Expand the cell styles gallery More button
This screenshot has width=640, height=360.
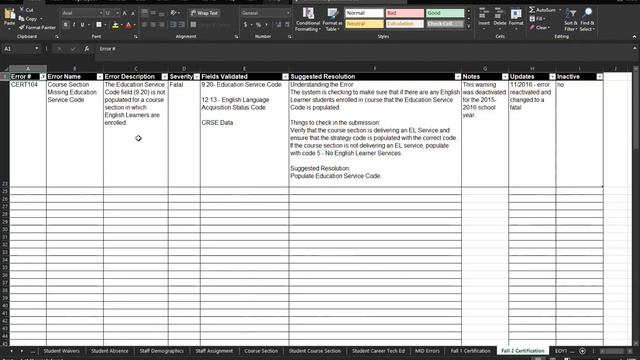coord(469,27)
